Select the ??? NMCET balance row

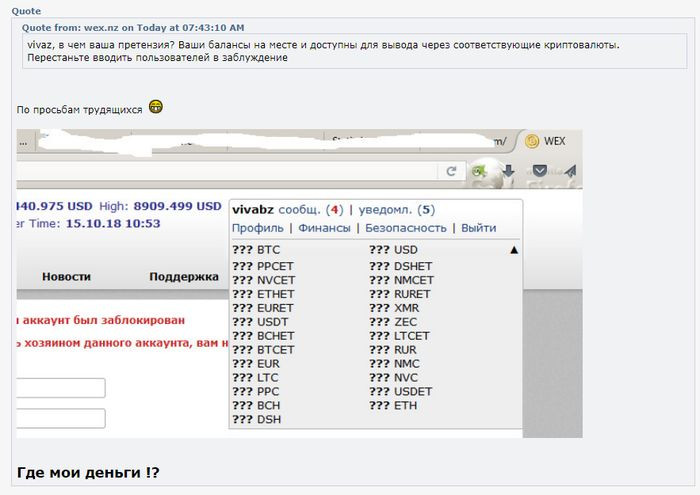[401, 280]
